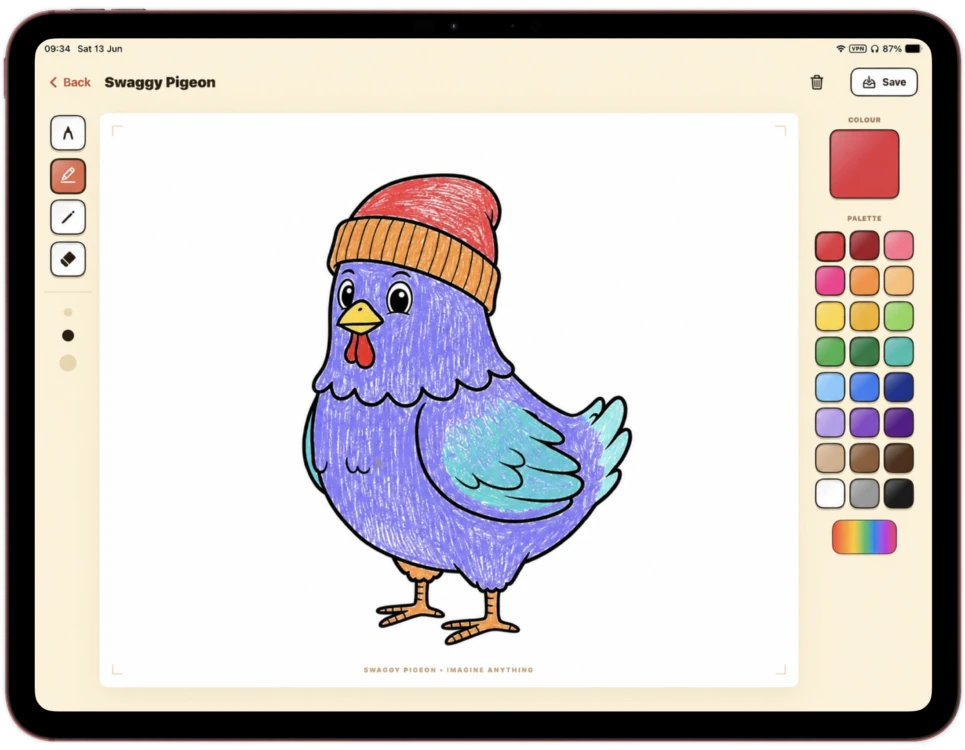Open the current colour preview square

click(x=864, y=164)
